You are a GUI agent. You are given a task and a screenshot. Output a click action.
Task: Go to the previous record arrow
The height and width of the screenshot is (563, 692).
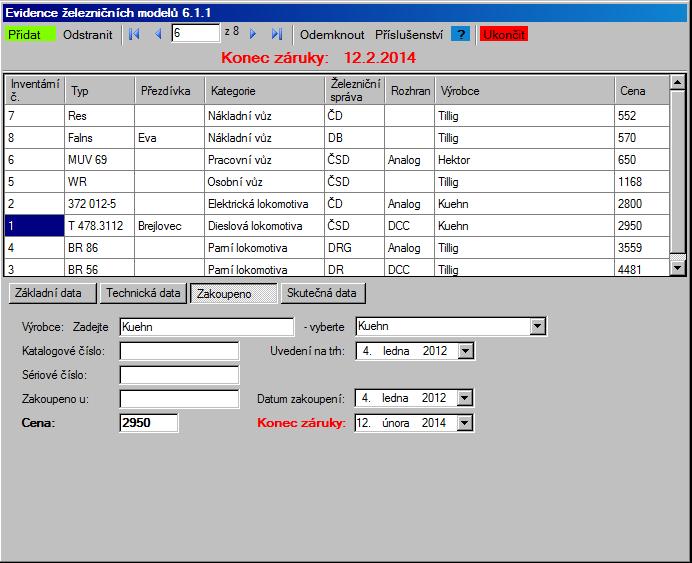[157, 34]
